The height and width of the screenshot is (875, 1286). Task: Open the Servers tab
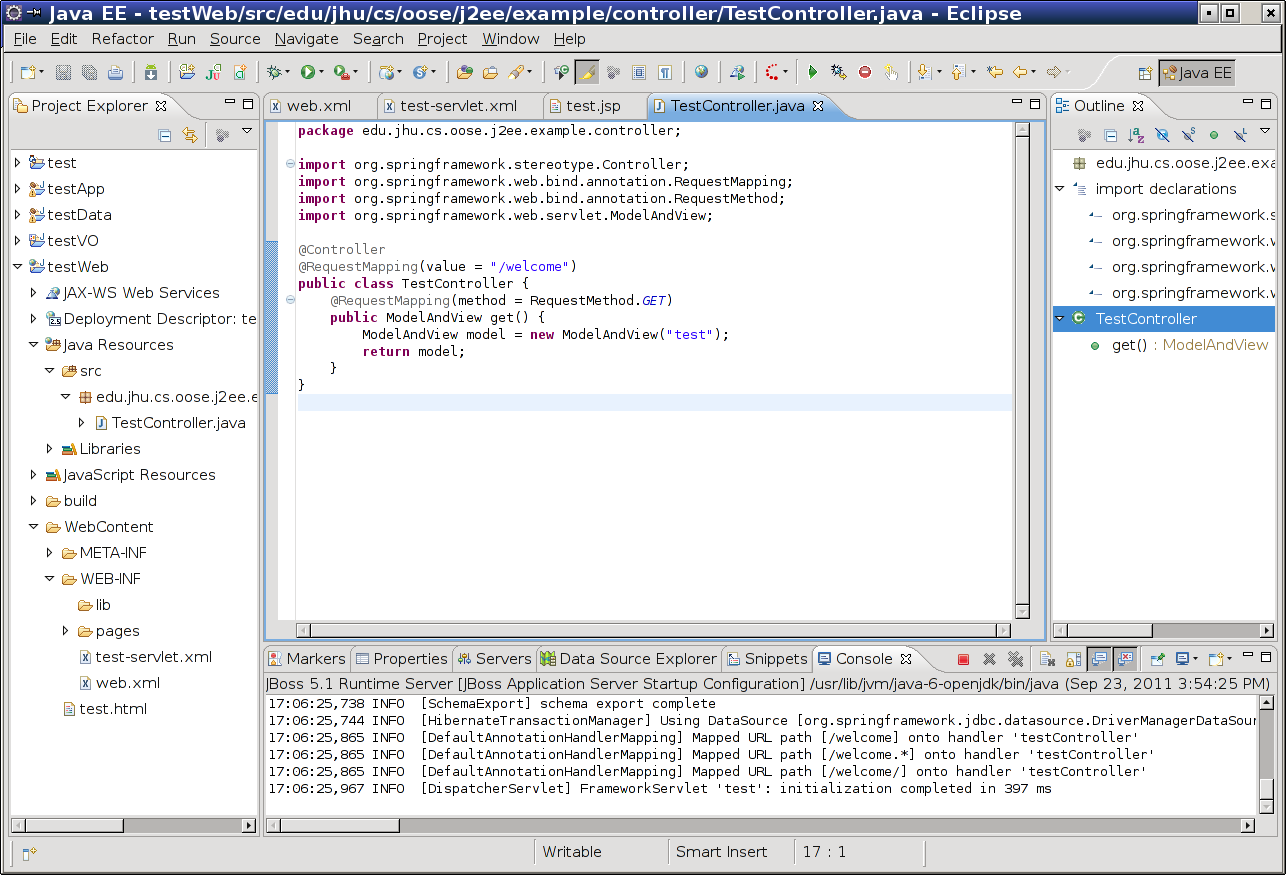coord(494,659)
